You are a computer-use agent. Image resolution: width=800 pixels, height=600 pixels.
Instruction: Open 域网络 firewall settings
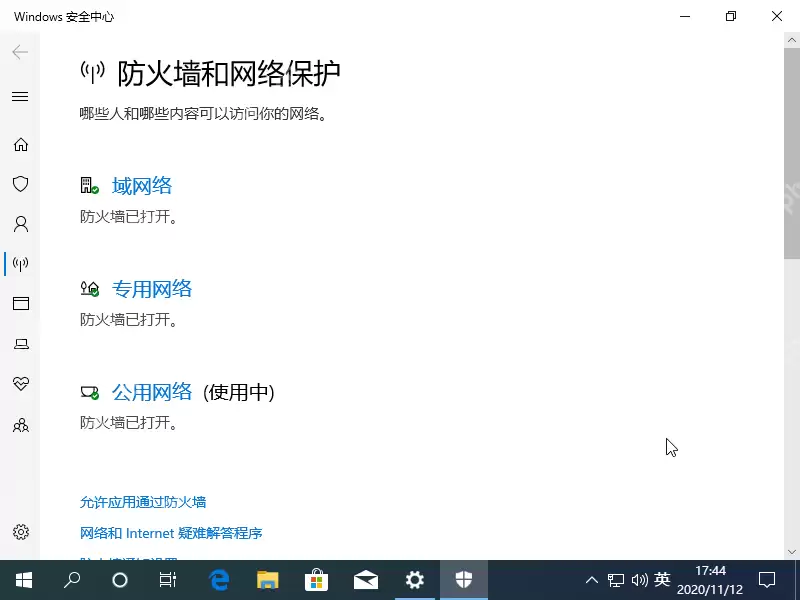[x=142, y=185]
